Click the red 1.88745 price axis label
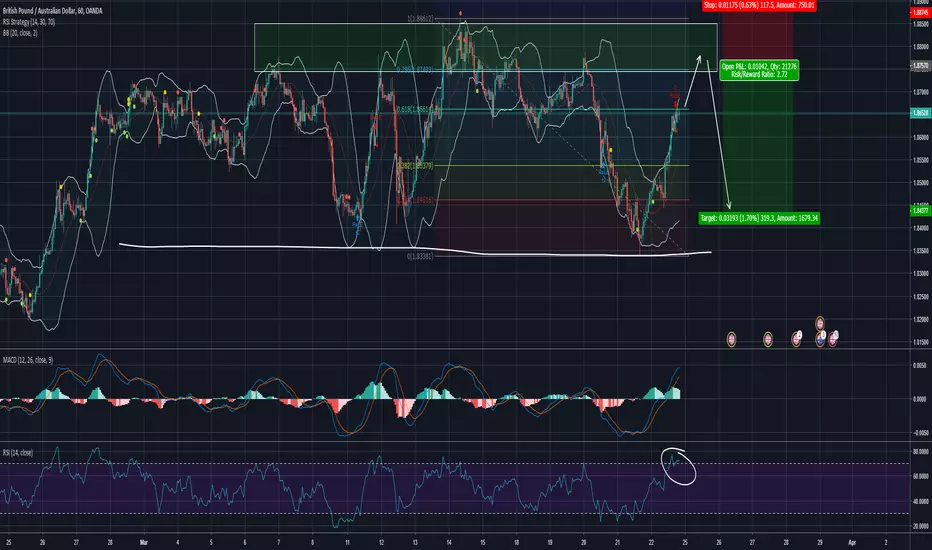The height and width of the screenshot is (550, 932). tap(920, 13)
